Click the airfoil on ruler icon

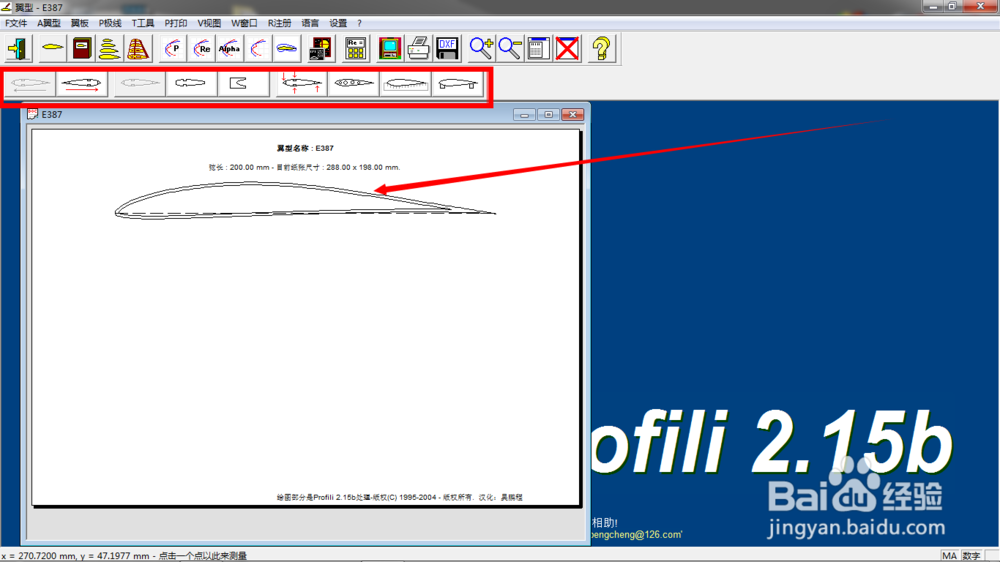point(405,84)
